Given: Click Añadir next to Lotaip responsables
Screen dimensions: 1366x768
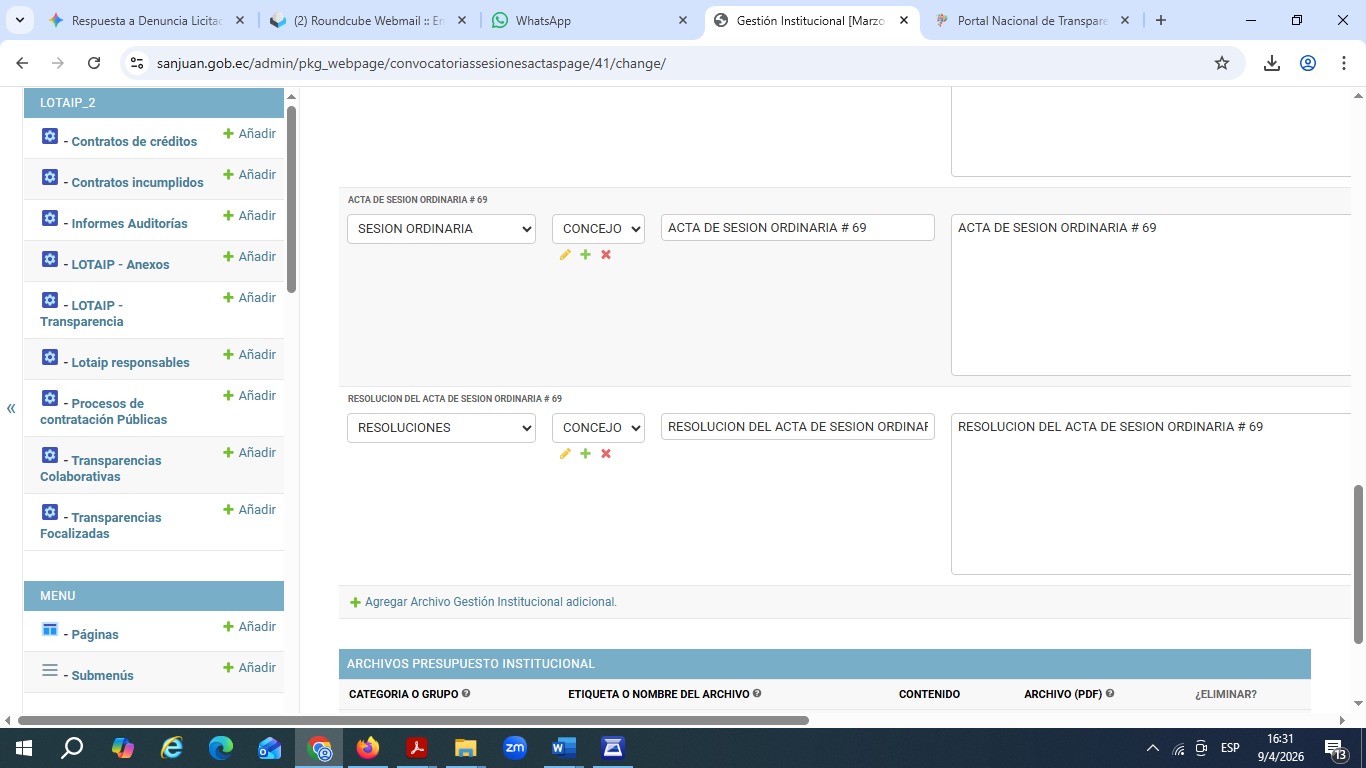Looking at the screenshot, I should click(250, 355).
